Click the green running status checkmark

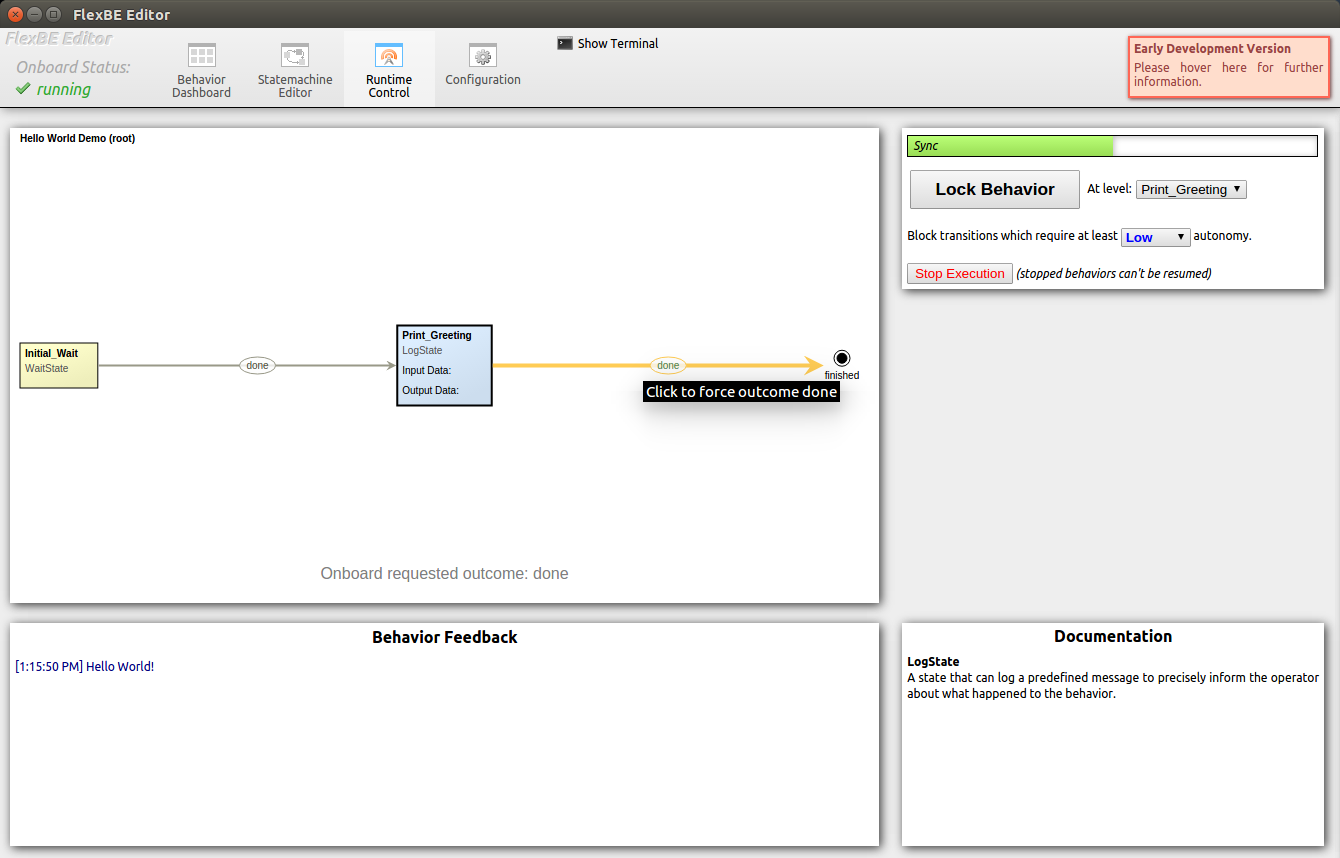point(23,89)
